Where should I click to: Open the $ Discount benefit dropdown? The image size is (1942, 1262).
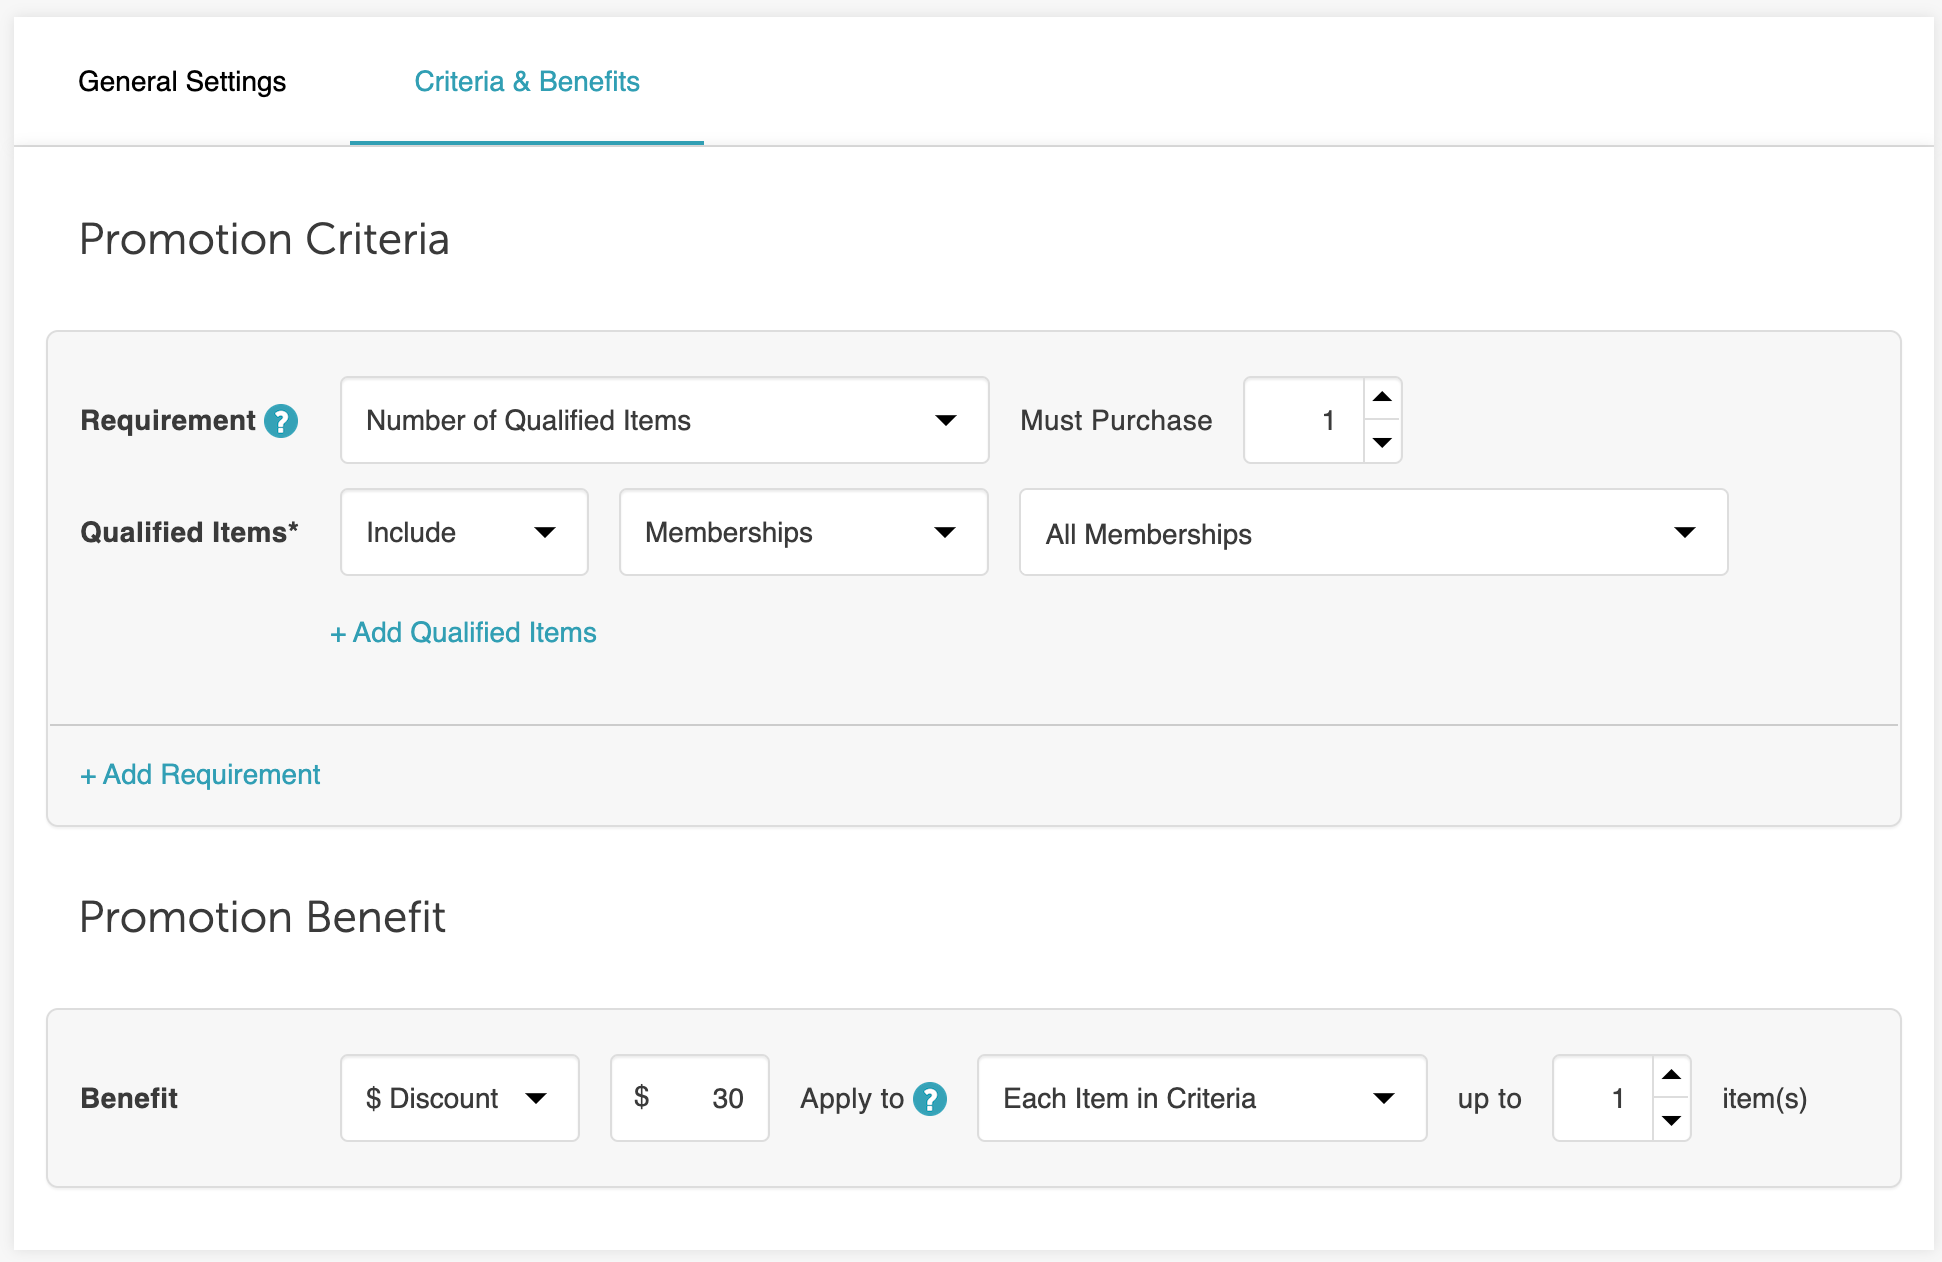459,1098
